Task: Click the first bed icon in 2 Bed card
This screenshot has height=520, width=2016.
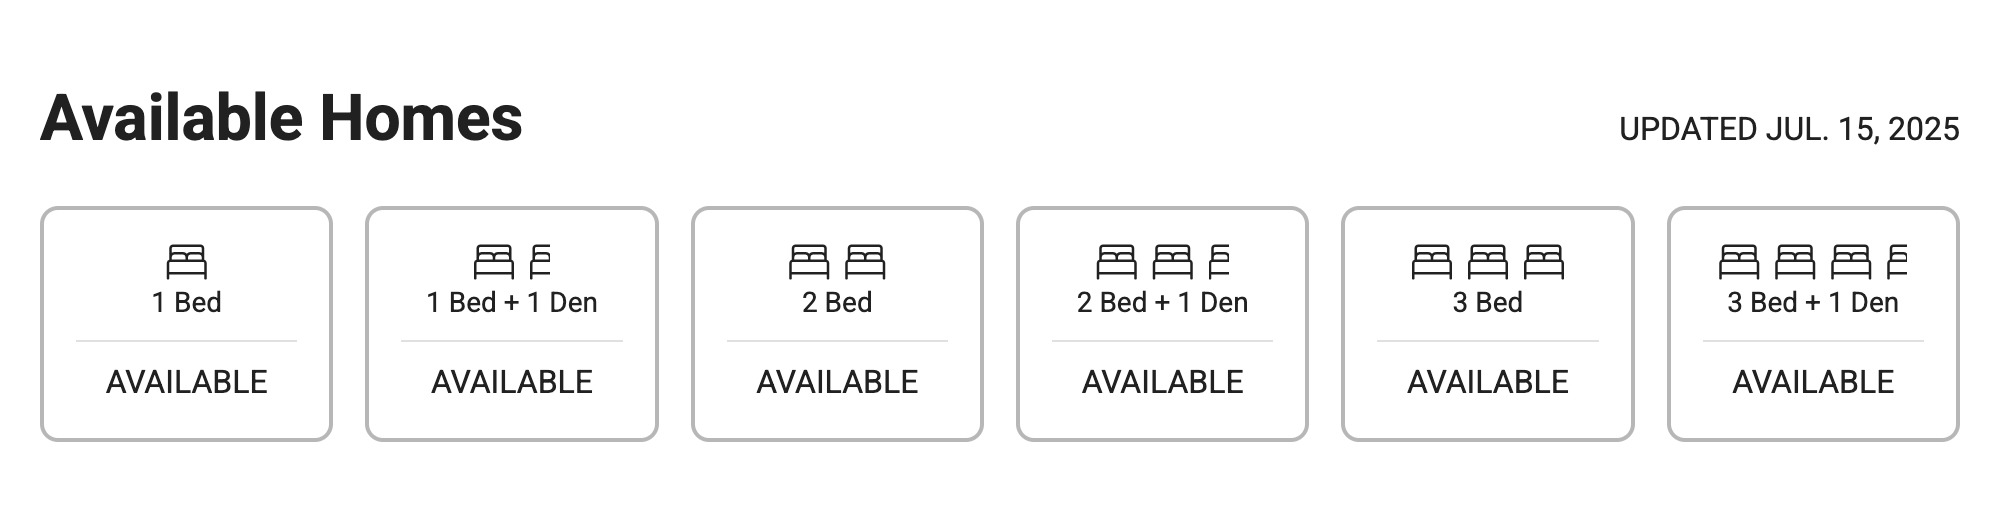Action: [x=809, y=262]
